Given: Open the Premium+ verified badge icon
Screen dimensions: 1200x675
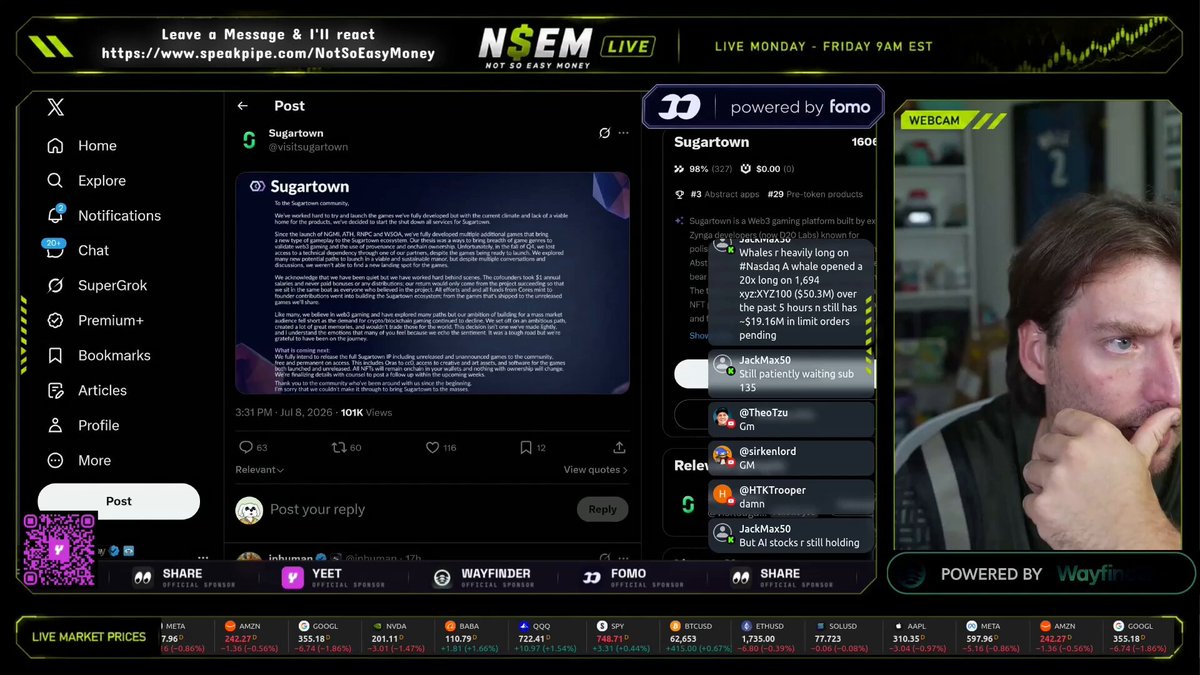Looking at the screenshot, I should (56, 320).
